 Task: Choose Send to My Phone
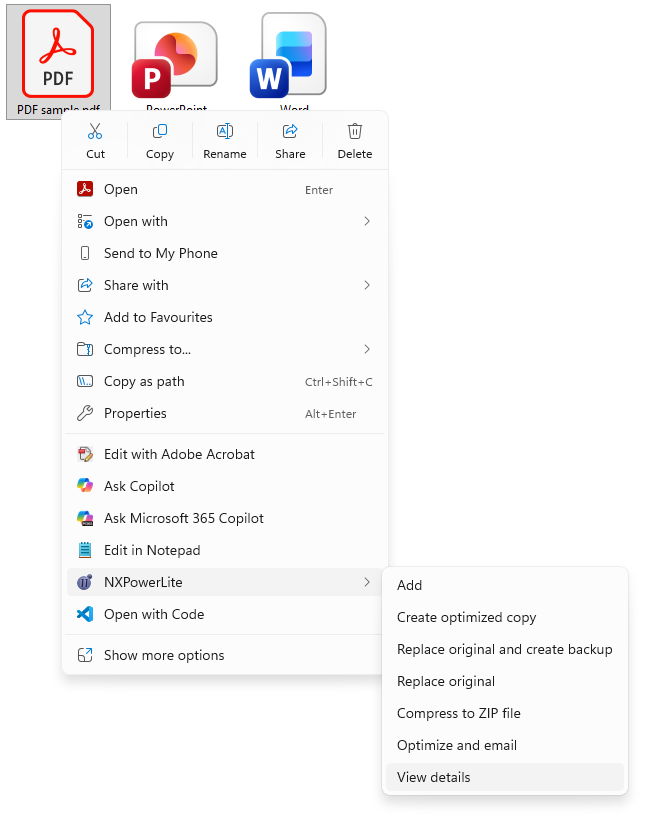pos(225,253)
